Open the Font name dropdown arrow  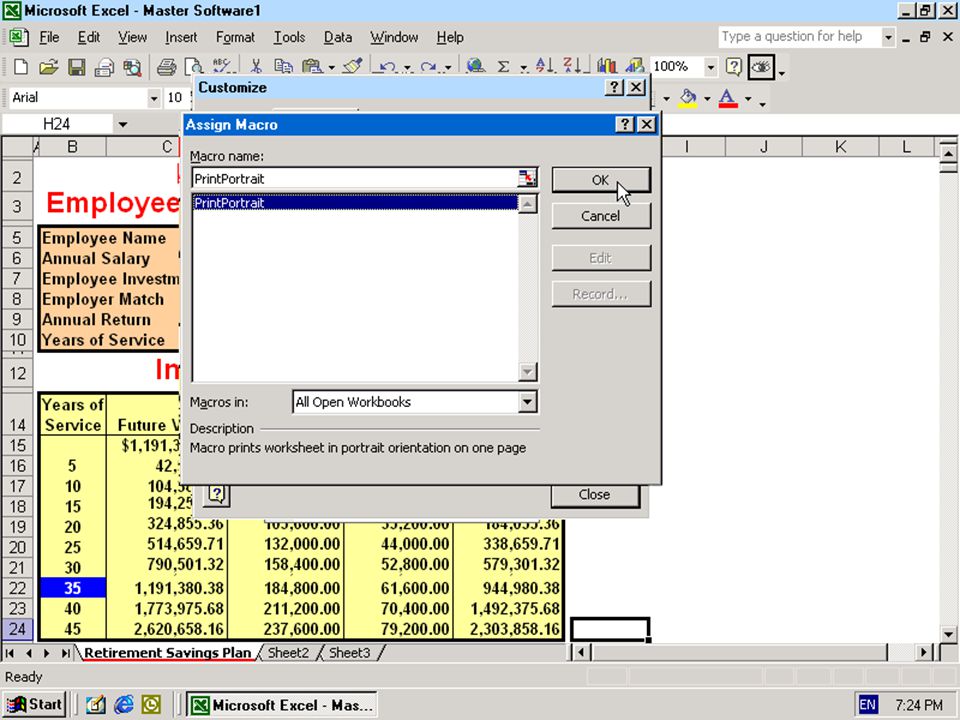pos(154,98)
